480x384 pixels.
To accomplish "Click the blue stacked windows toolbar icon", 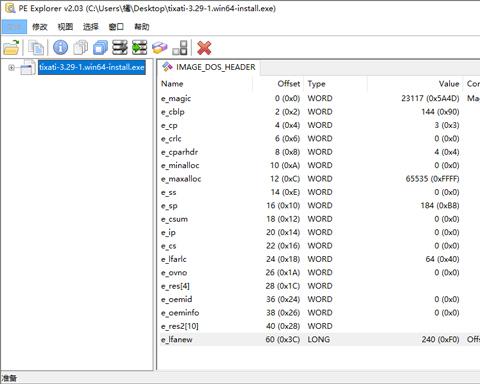I will click(100, 48).
